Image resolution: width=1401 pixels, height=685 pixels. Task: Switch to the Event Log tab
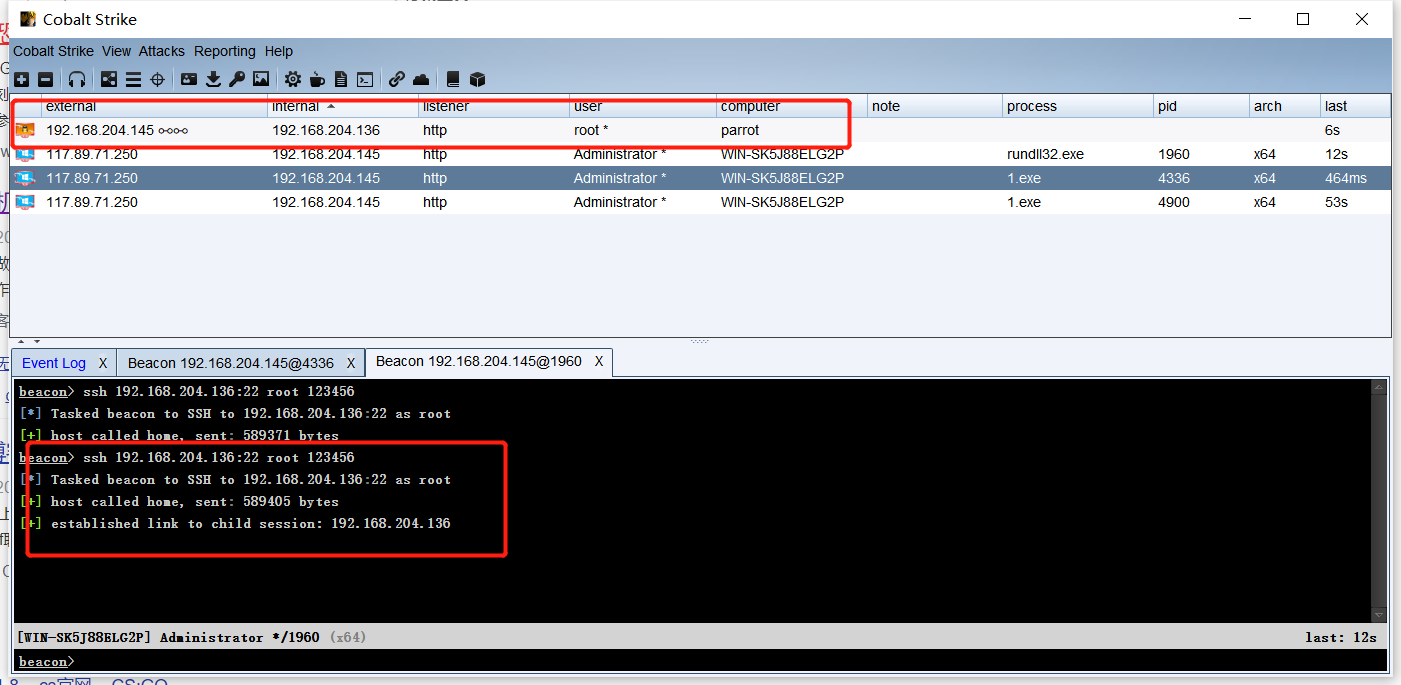tap(54, 363)
